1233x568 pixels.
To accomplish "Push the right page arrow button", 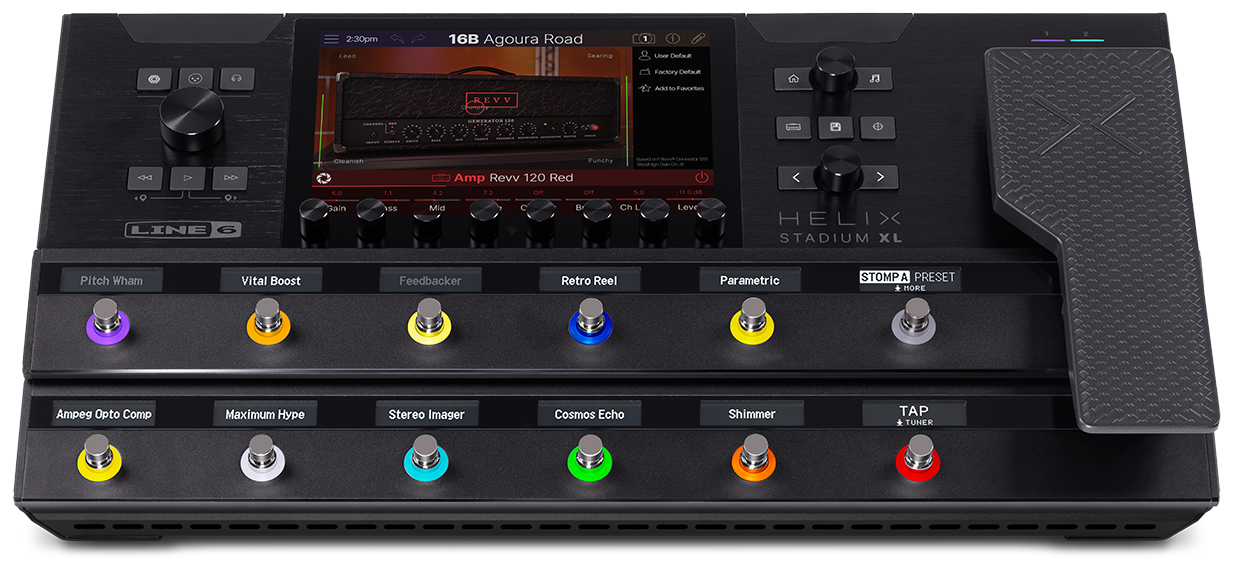I will point(880,177).
